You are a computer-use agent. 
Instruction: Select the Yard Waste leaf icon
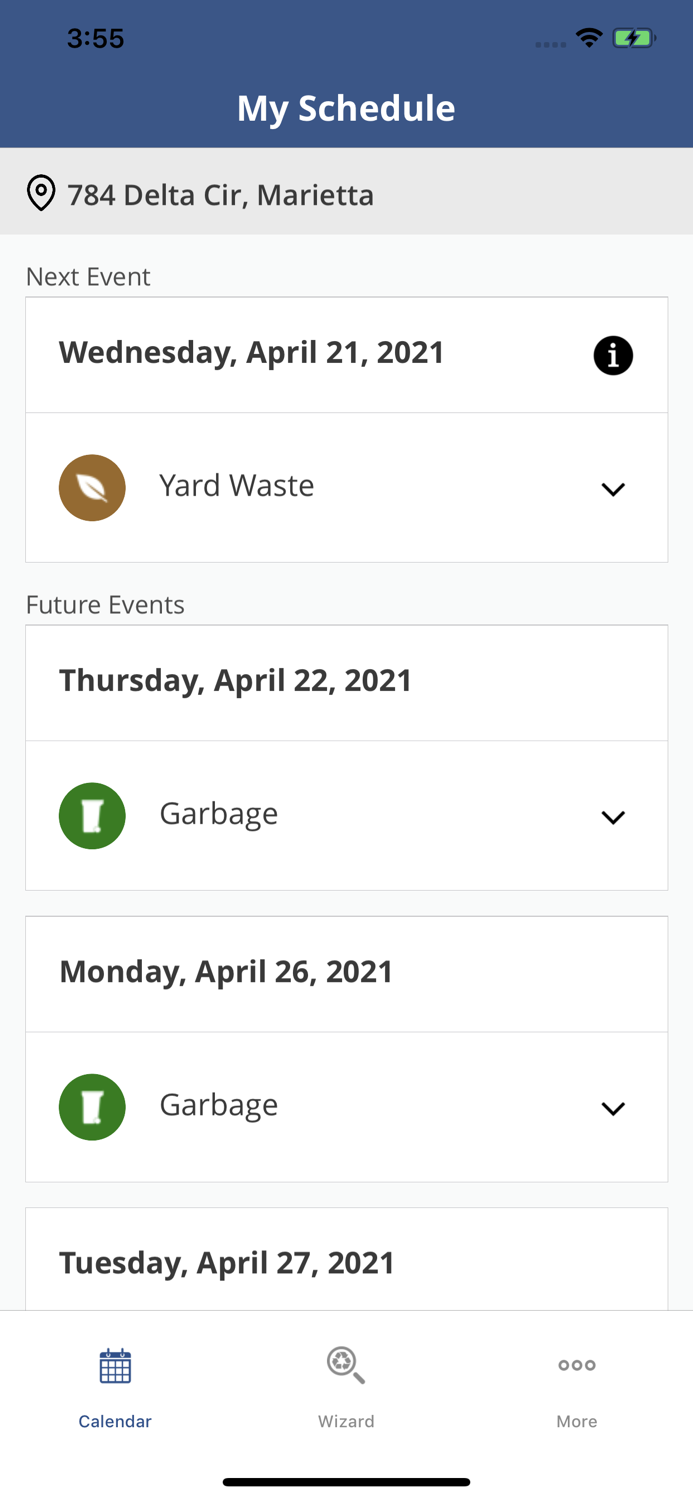92,487
